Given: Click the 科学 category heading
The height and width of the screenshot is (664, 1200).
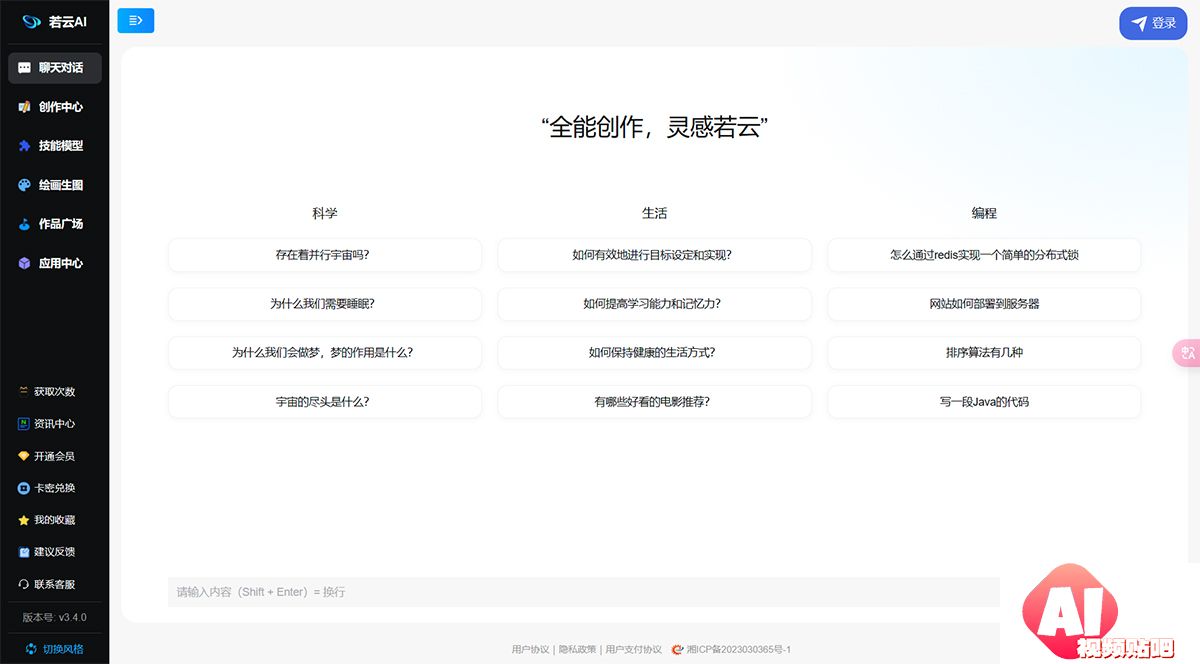Looking at the screenshot, I should click(325, 213).
